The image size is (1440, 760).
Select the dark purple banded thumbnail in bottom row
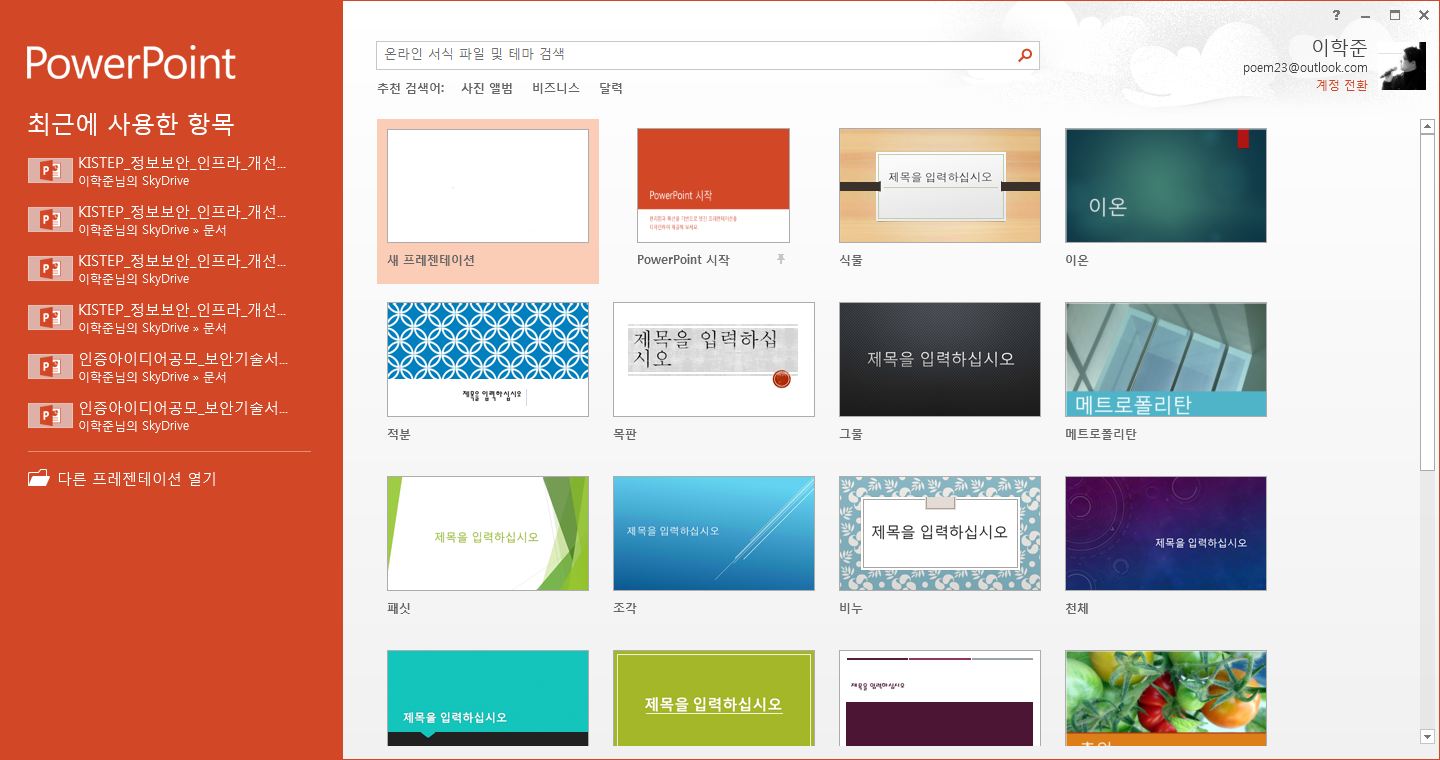(x=940, y=698)
